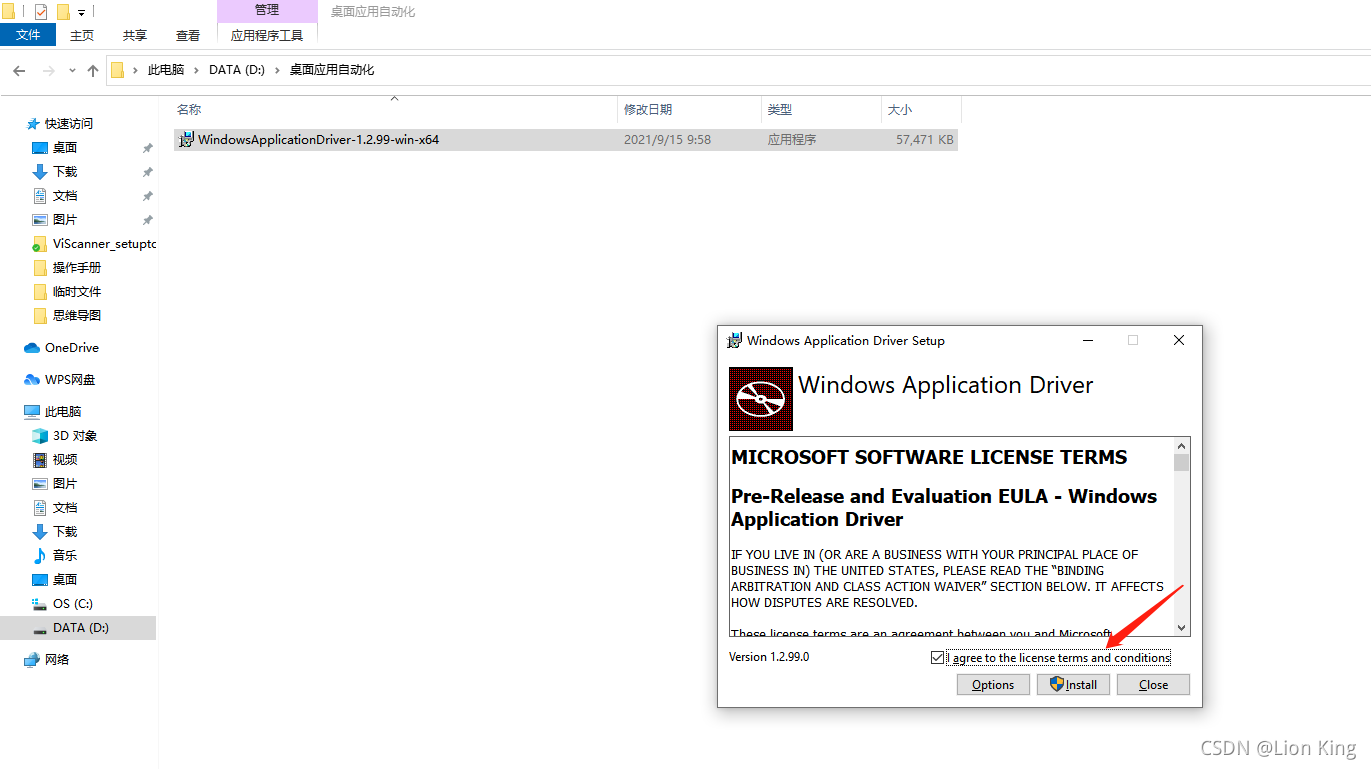This screenshot has width=1371, height=769.
Task: Open the ViScanner_setuptc folder
Action: click(104, 244)
